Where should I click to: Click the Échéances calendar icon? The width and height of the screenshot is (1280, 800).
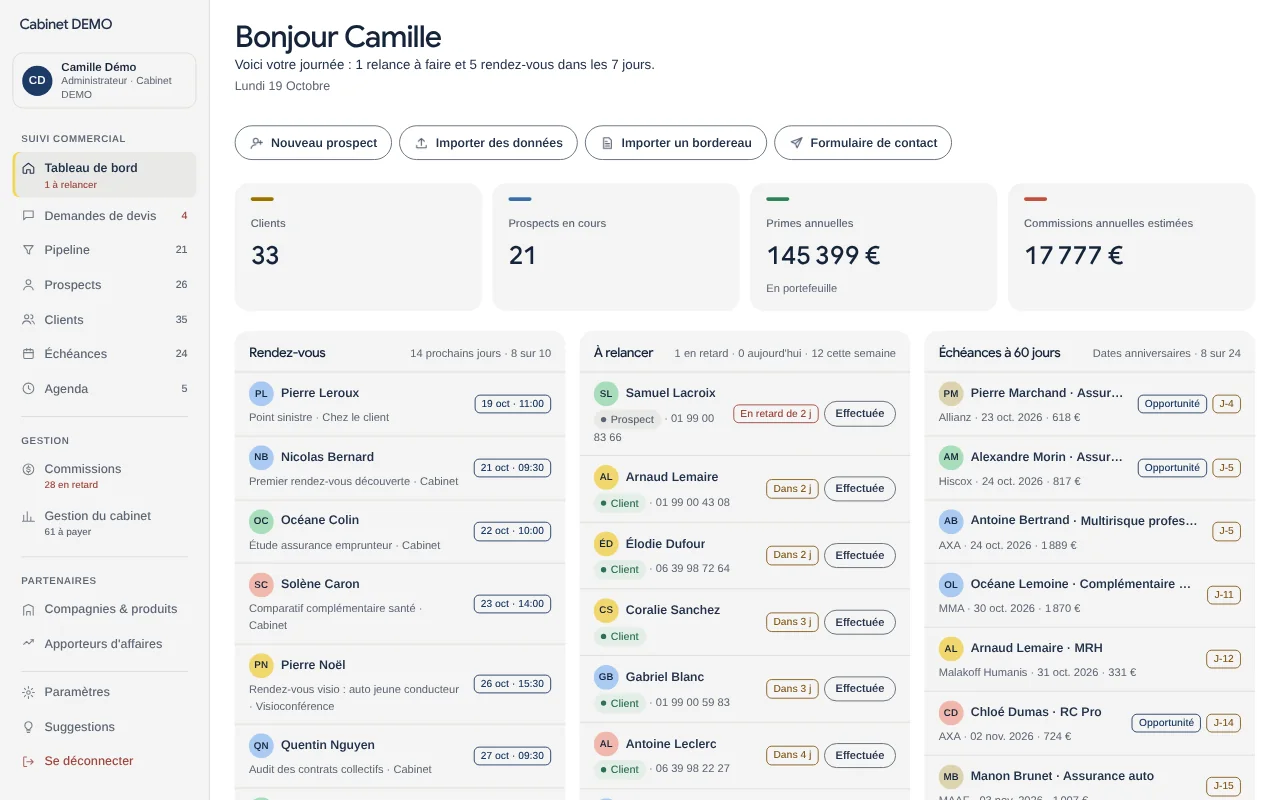(x=28, y=354)
